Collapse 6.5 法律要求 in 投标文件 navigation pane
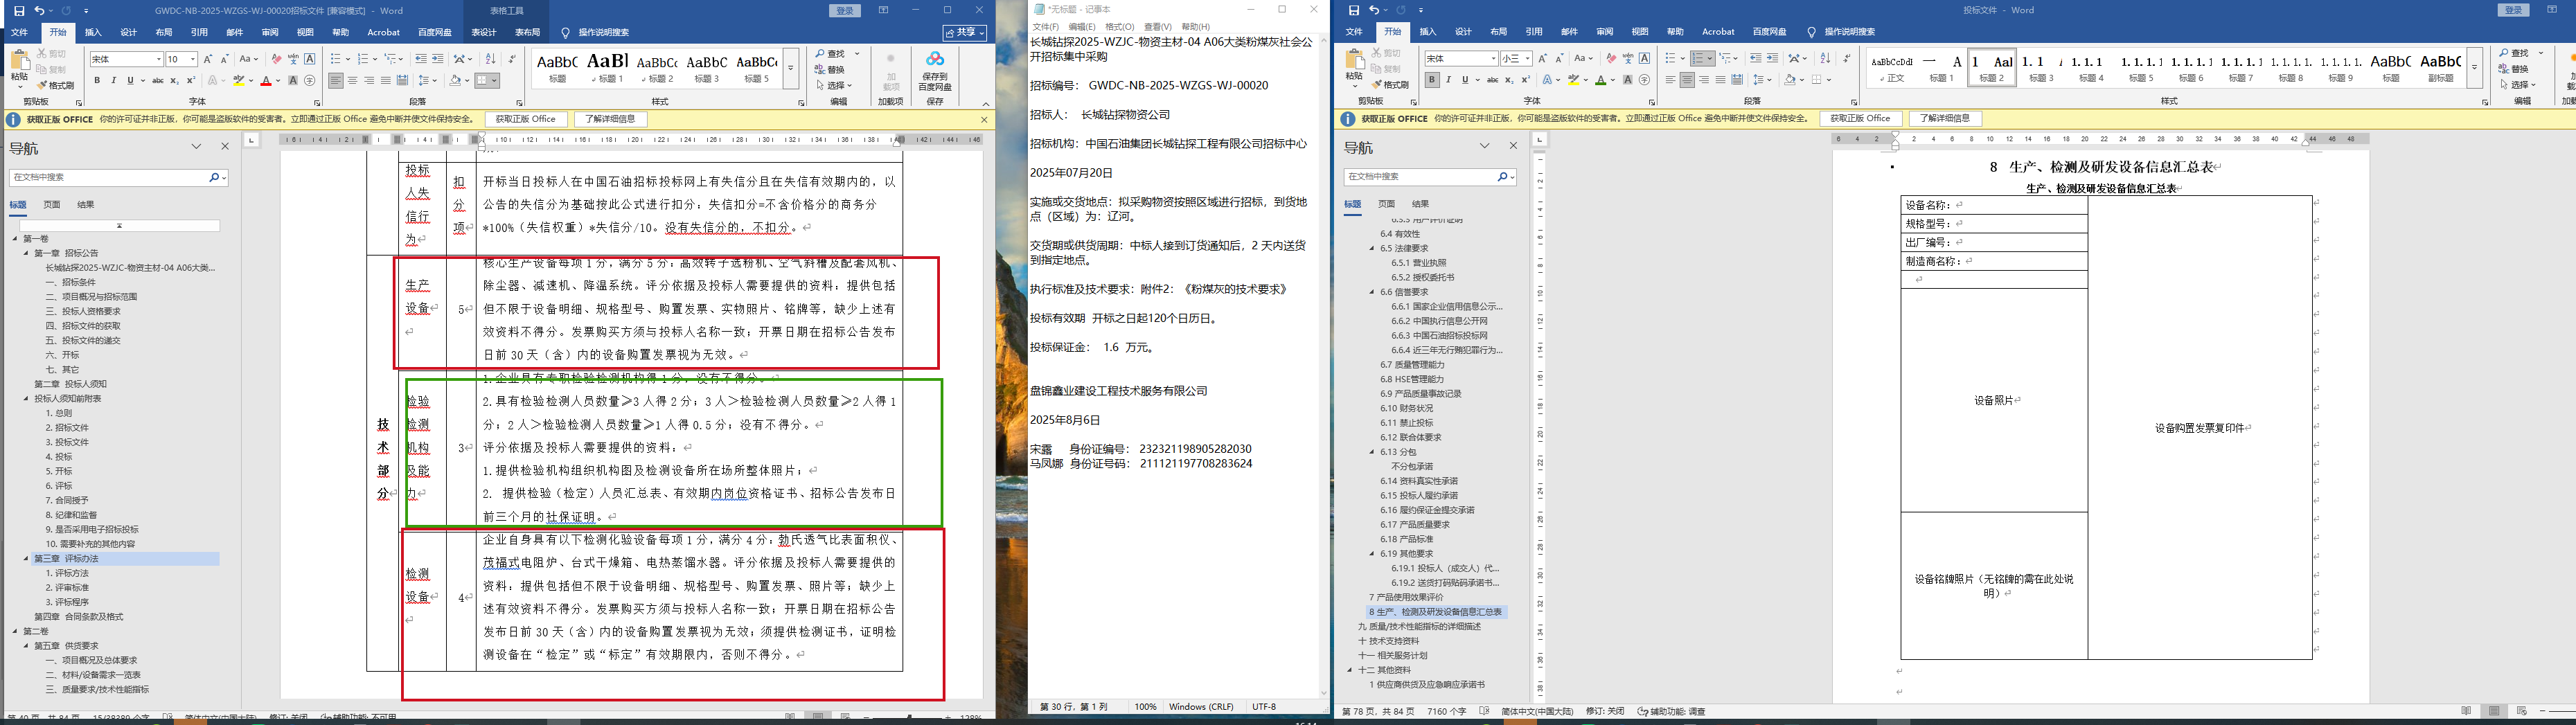 click(1372, 248)
